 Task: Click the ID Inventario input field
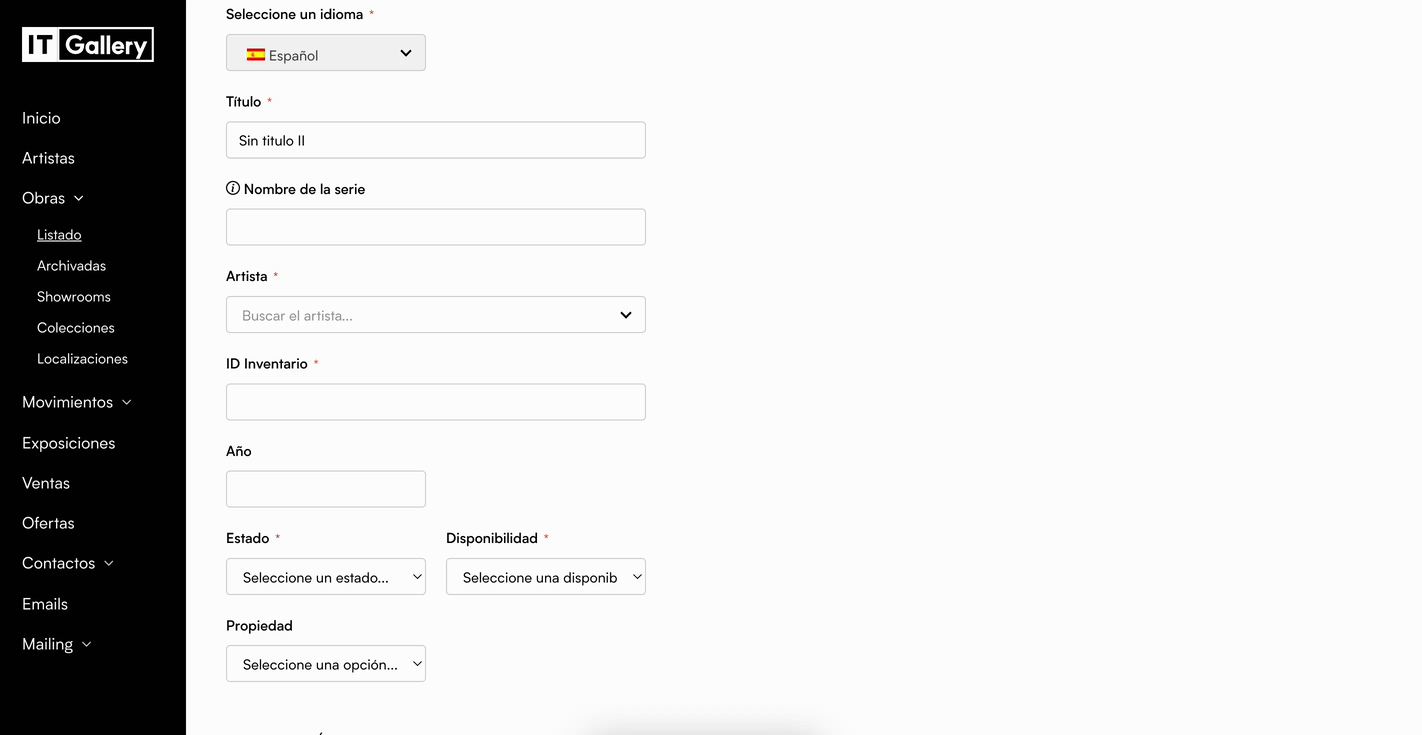click(436, 402)
